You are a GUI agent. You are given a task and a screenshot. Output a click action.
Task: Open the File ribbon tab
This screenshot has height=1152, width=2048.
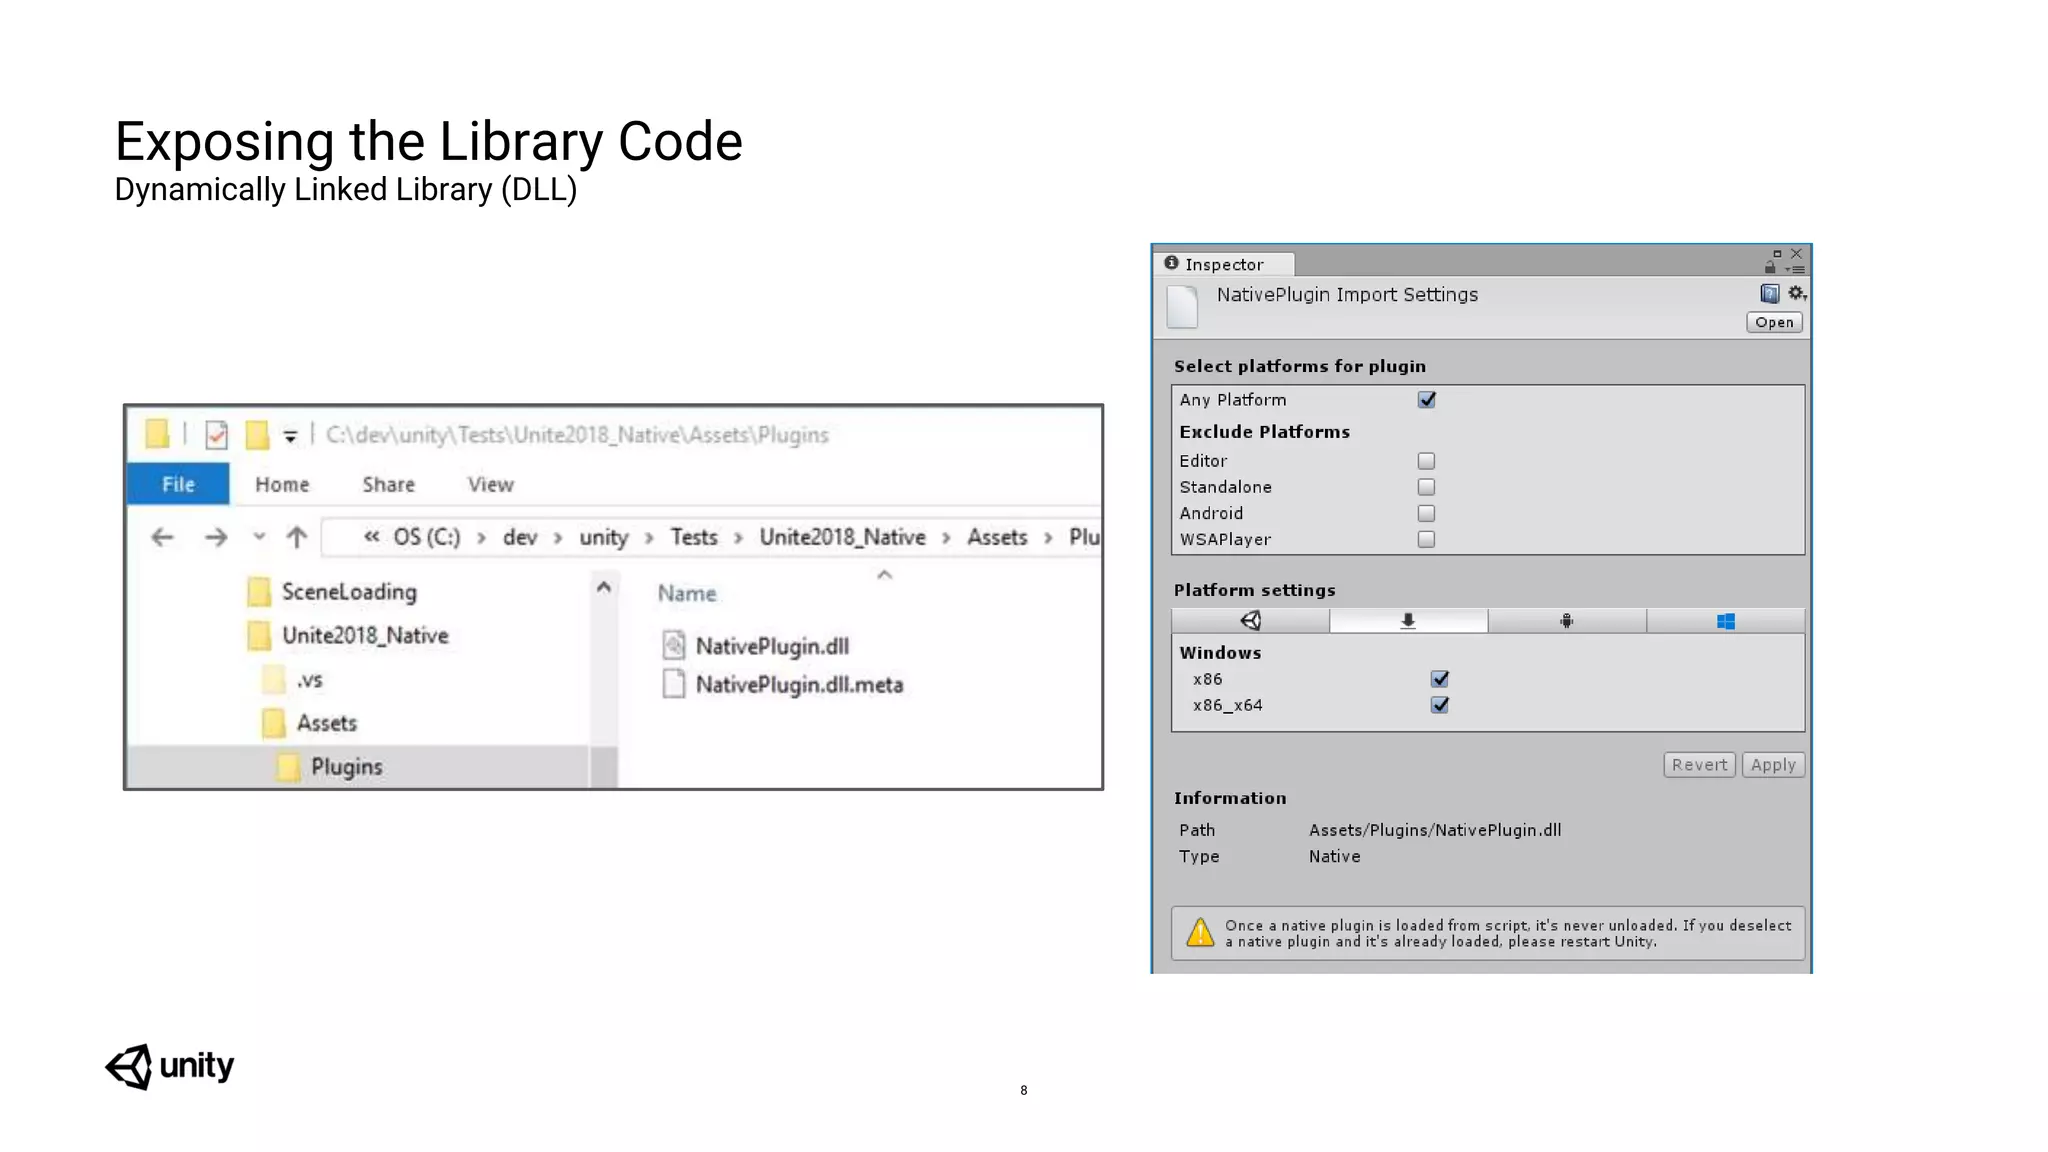[178, 484]
